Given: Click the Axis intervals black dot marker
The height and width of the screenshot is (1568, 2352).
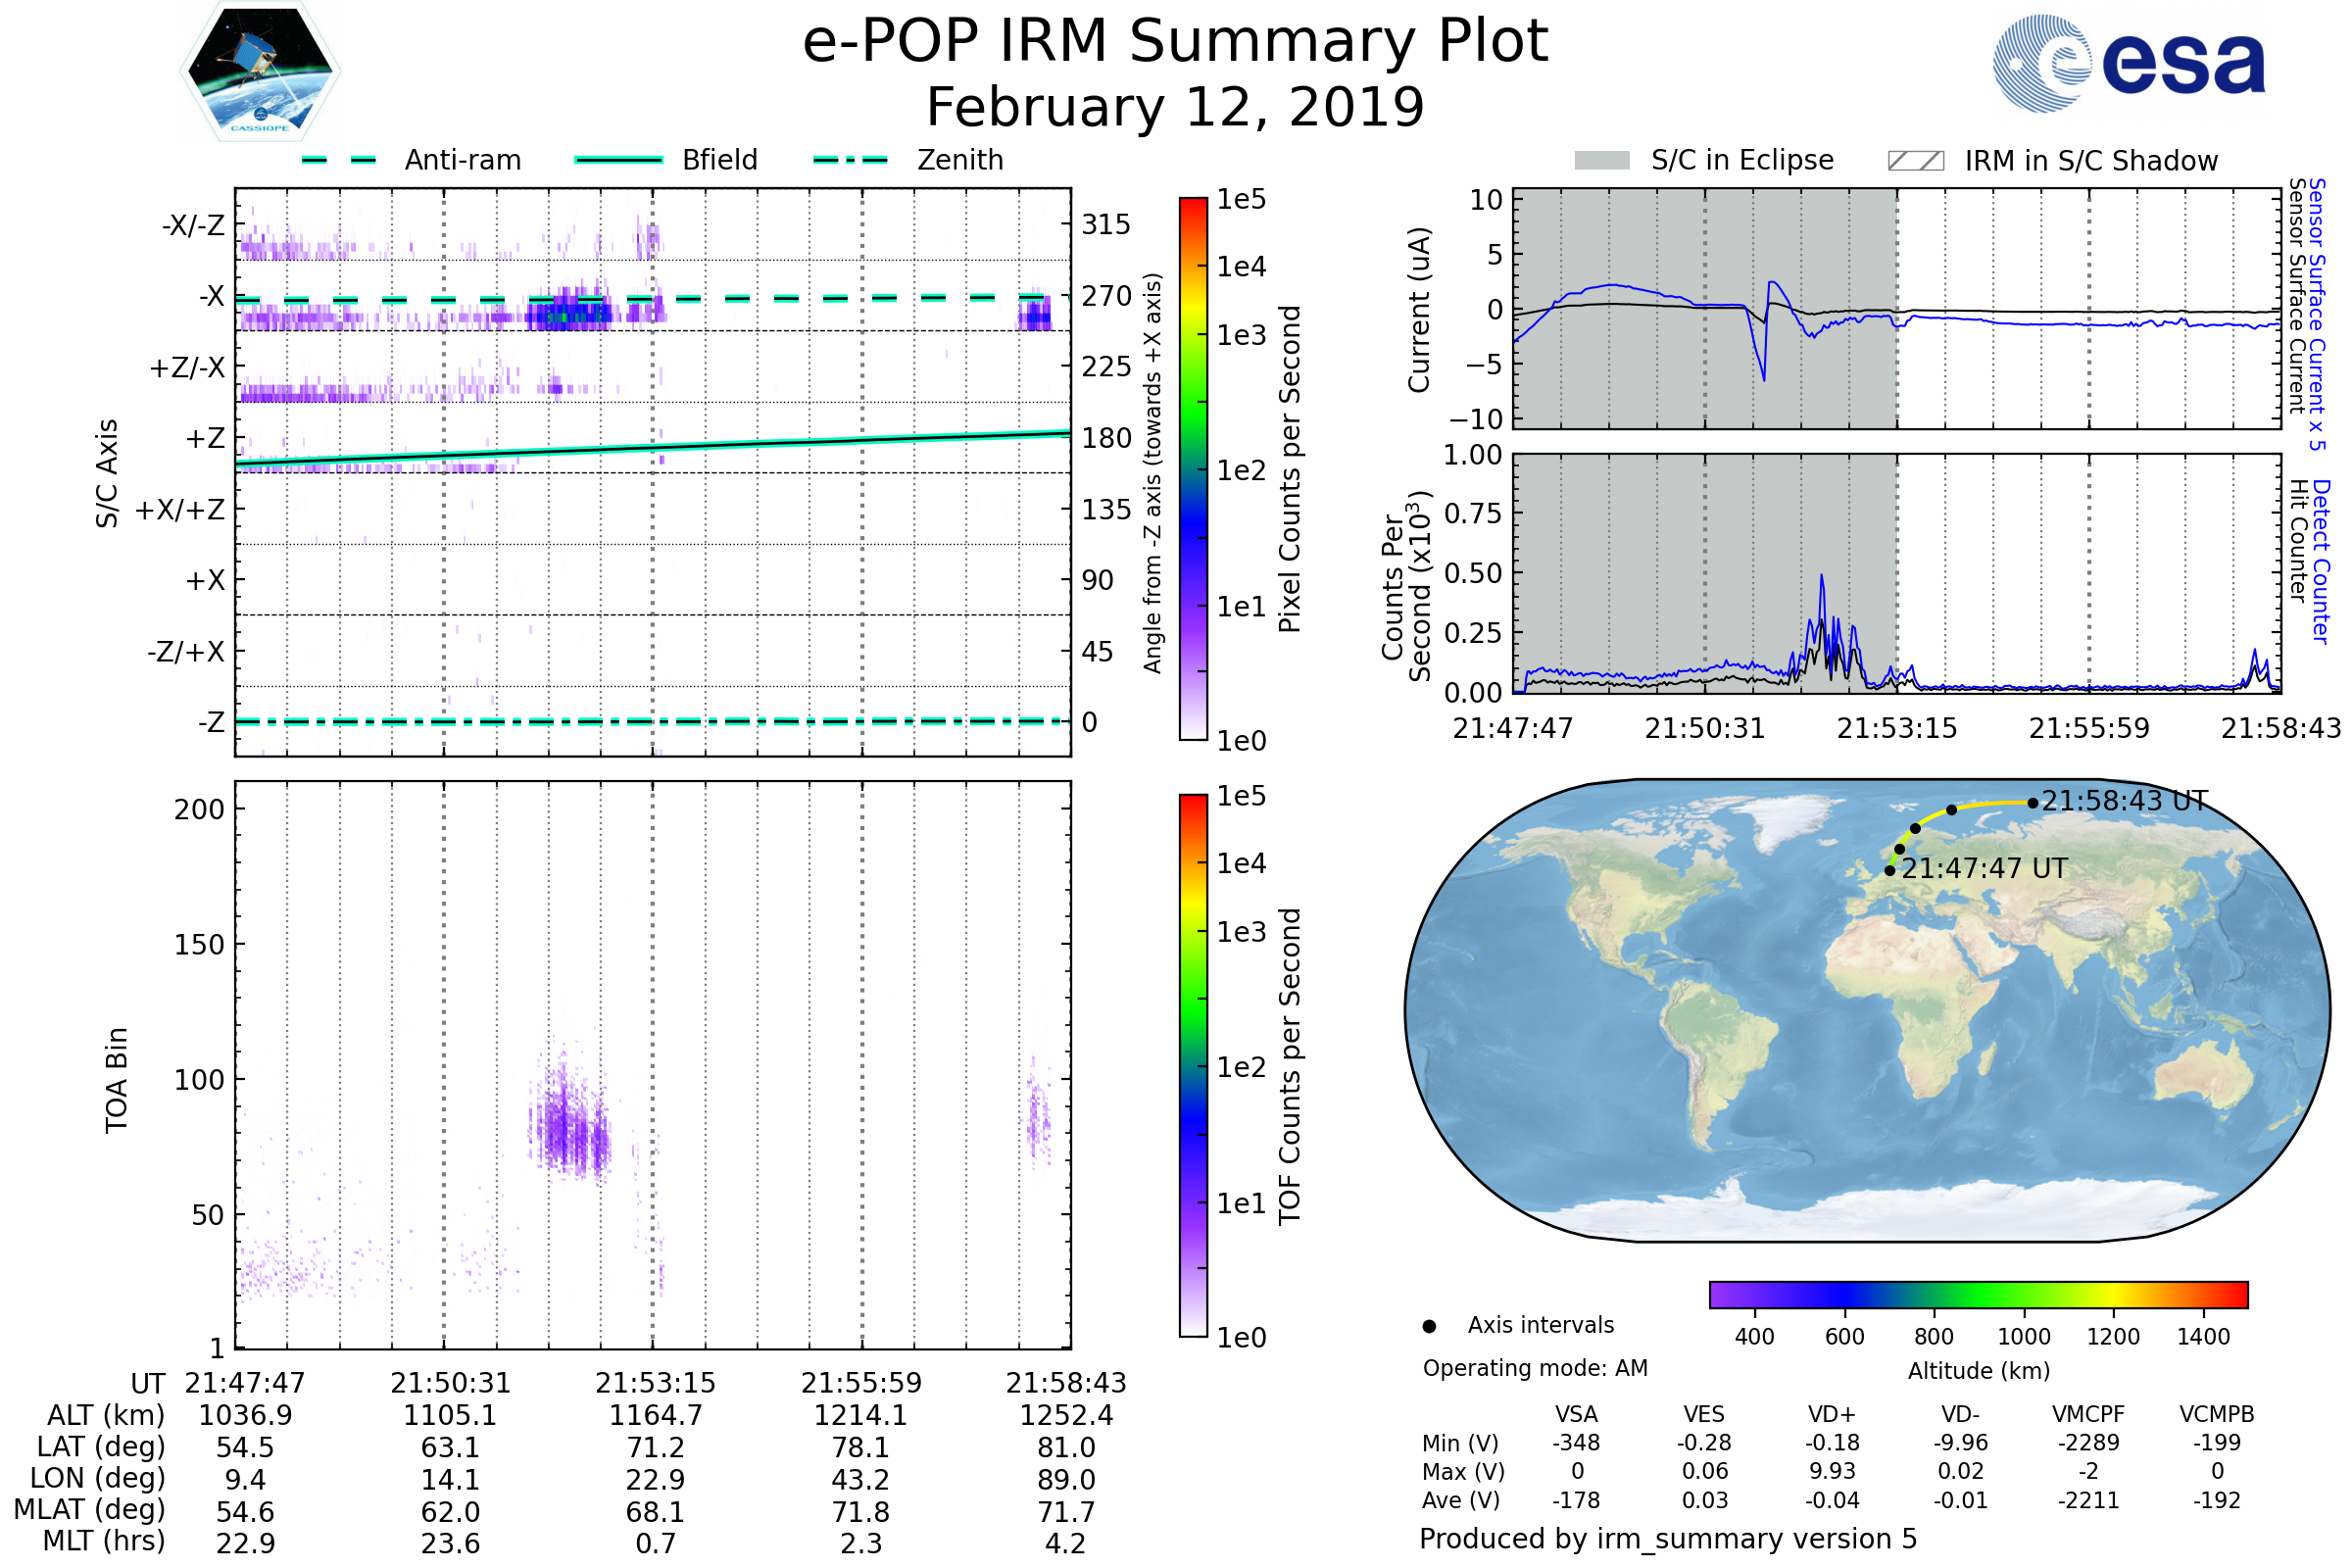Looking at the screenshot, I should coord(1429,1326).
